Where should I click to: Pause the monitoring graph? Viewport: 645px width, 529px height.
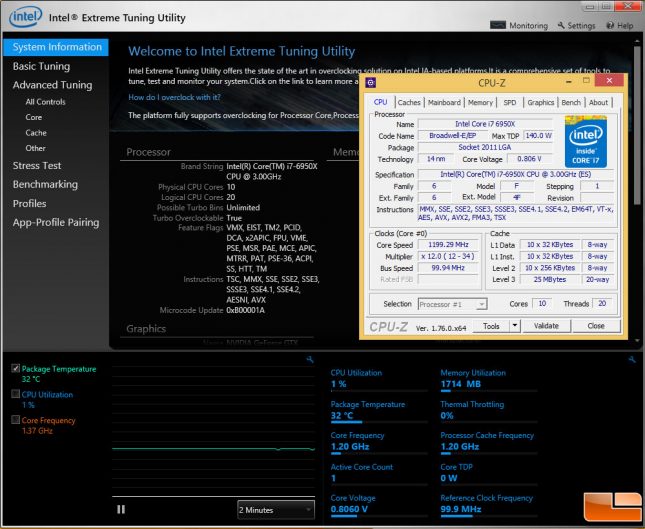121,509
